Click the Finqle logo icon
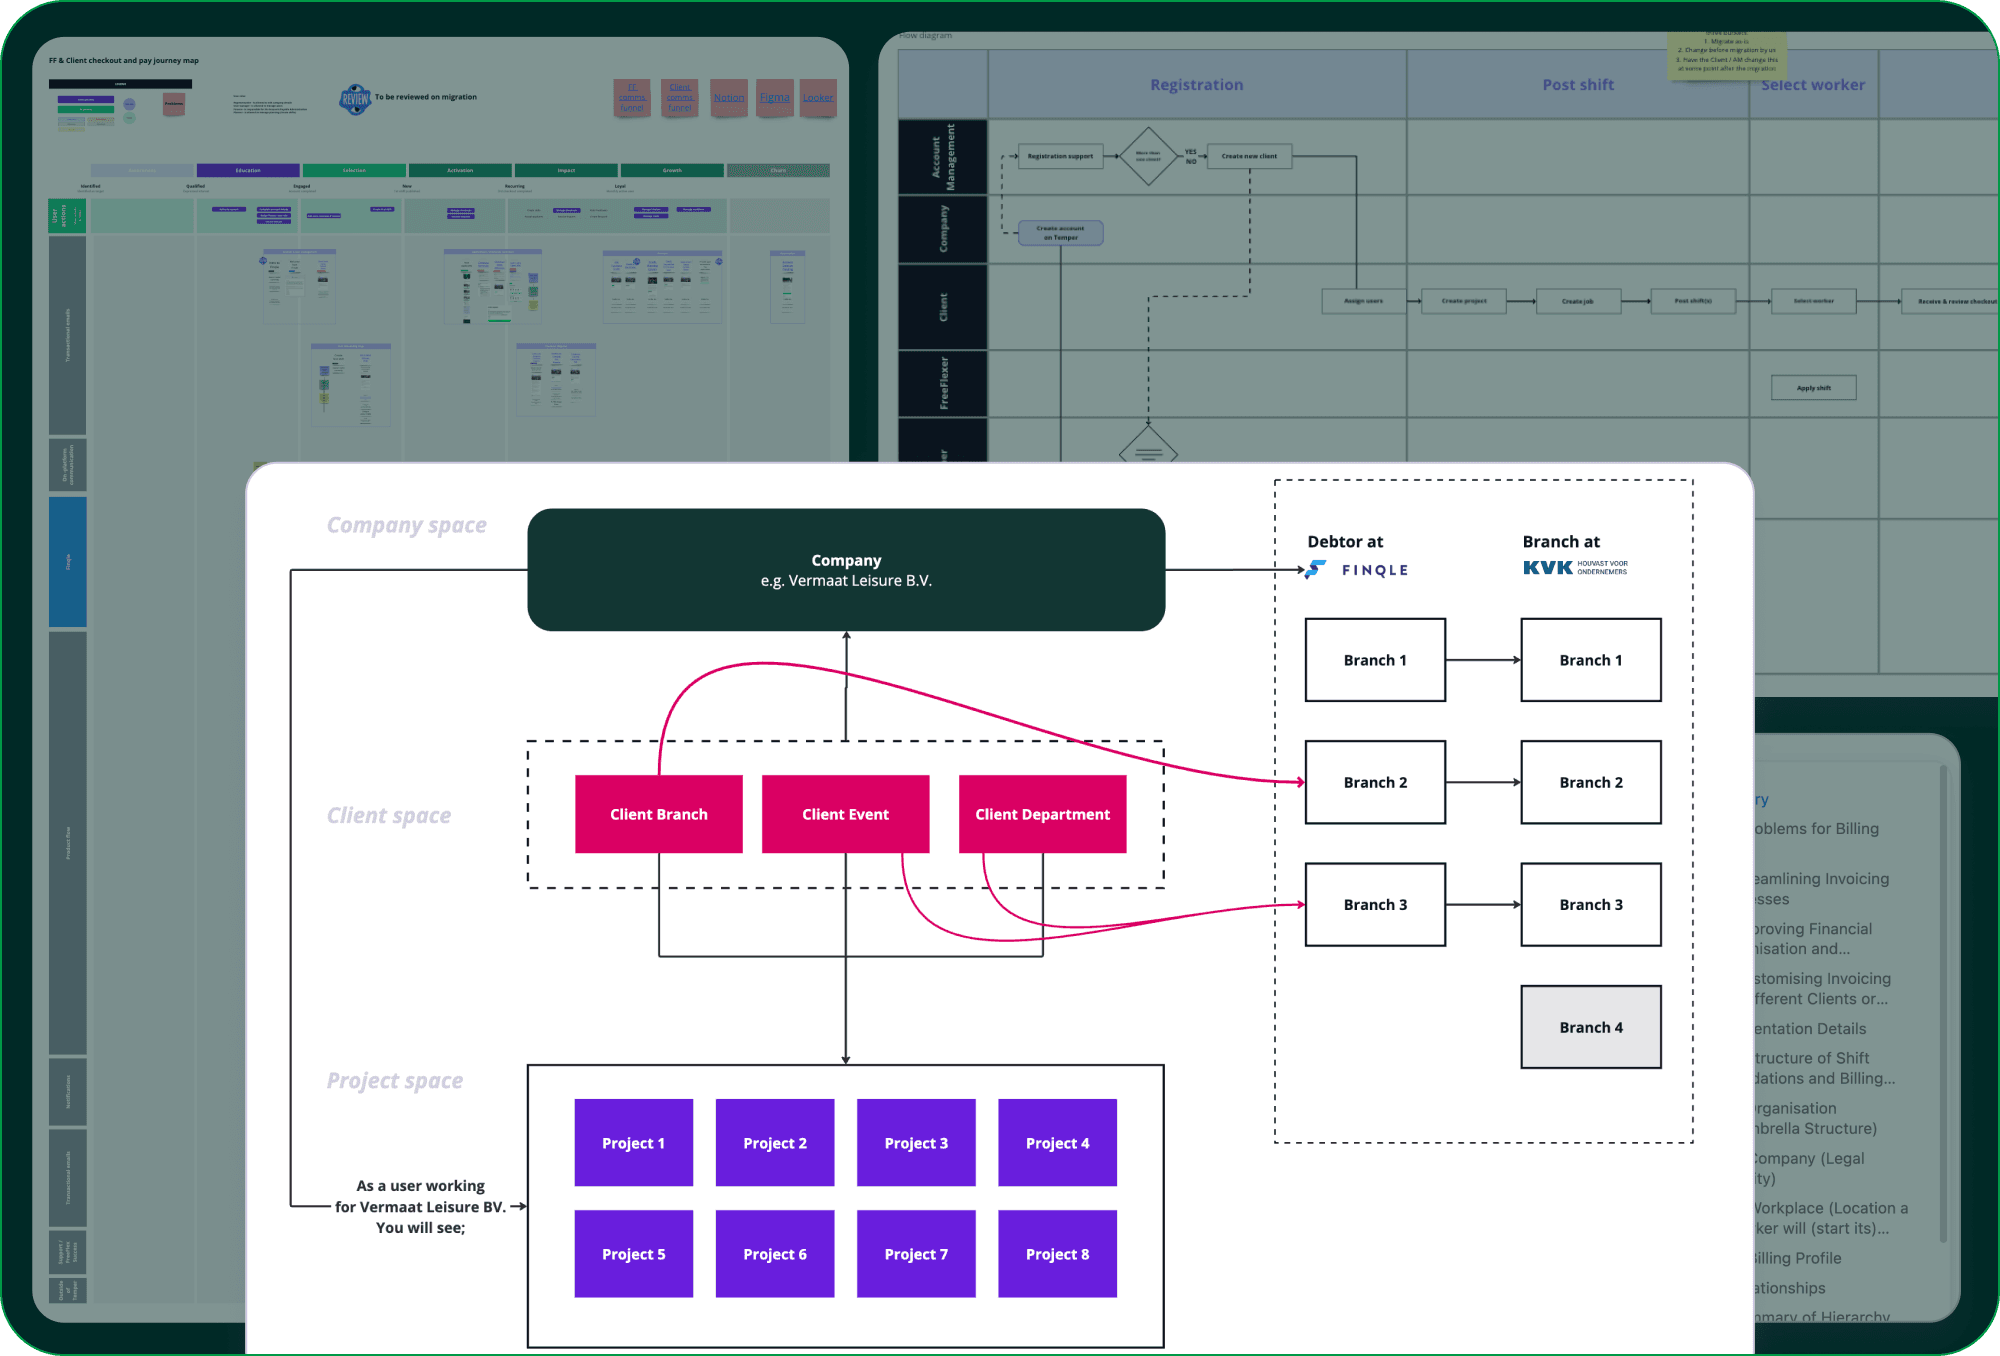The height and width of the screenshot is (1356, 2000). pos(1317,570)
